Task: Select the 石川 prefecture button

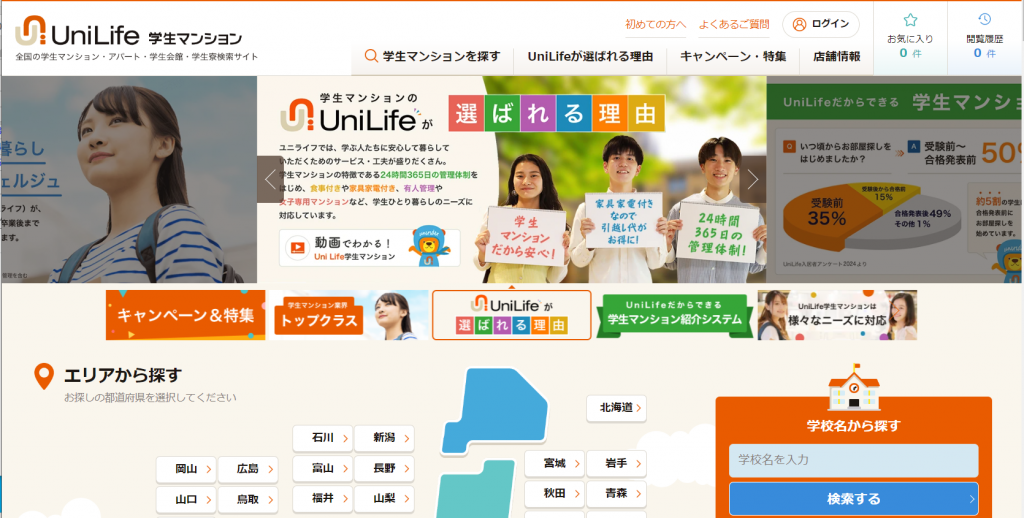Action: coord(323,438)
